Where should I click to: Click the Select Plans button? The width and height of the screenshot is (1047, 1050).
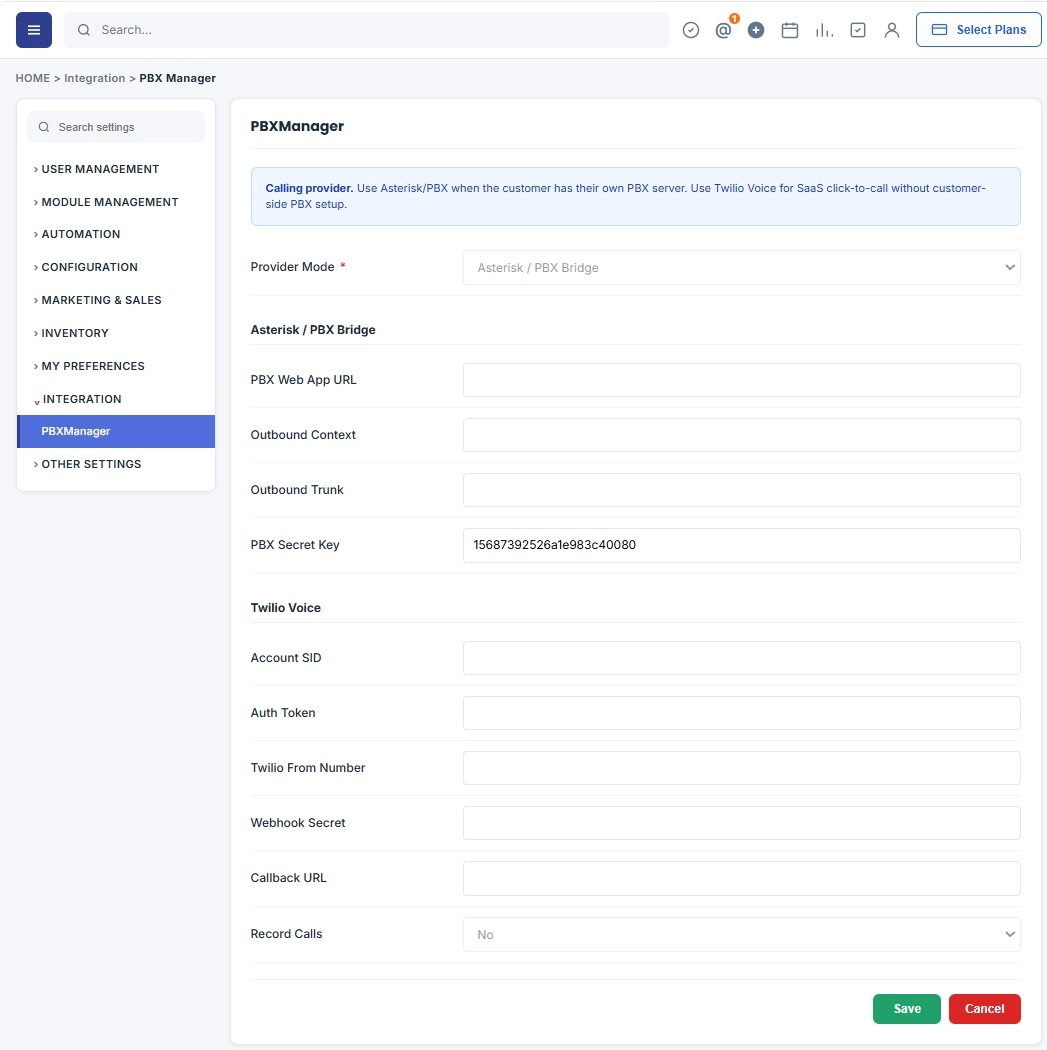coord(978,30)
